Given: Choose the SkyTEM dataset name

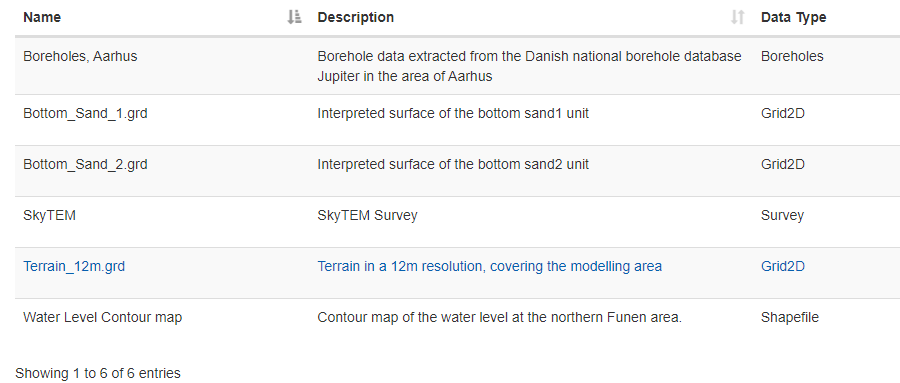Looking at the screenshot, I should tap(49, 215).
